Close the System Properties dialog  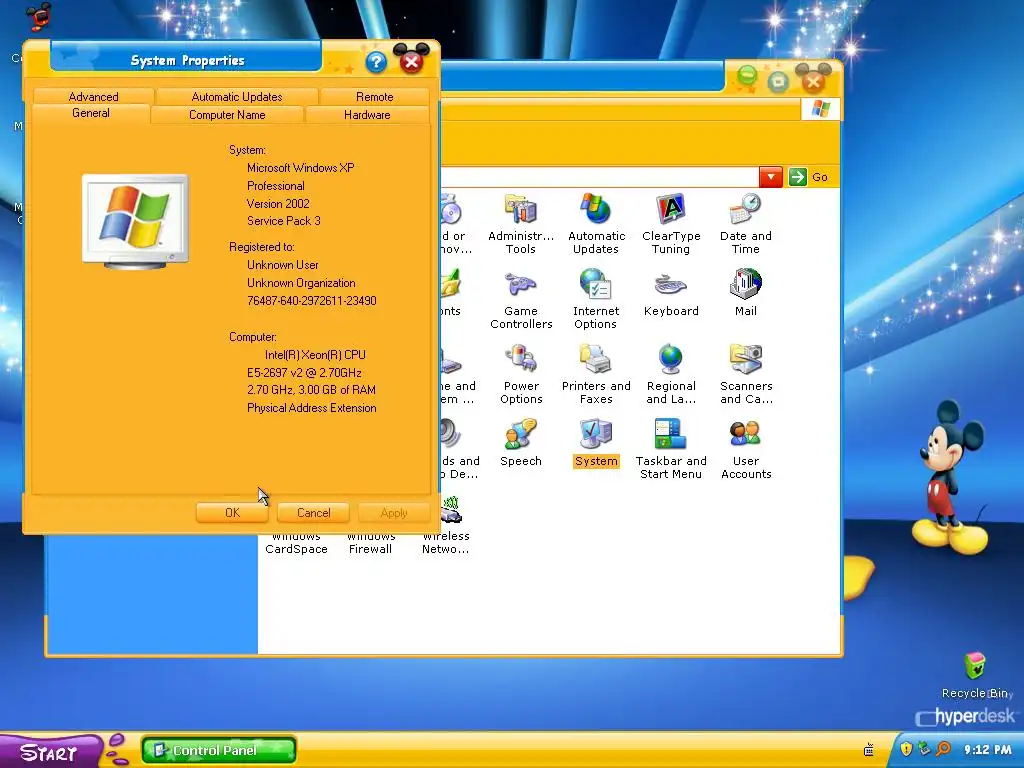click(411, 61)
